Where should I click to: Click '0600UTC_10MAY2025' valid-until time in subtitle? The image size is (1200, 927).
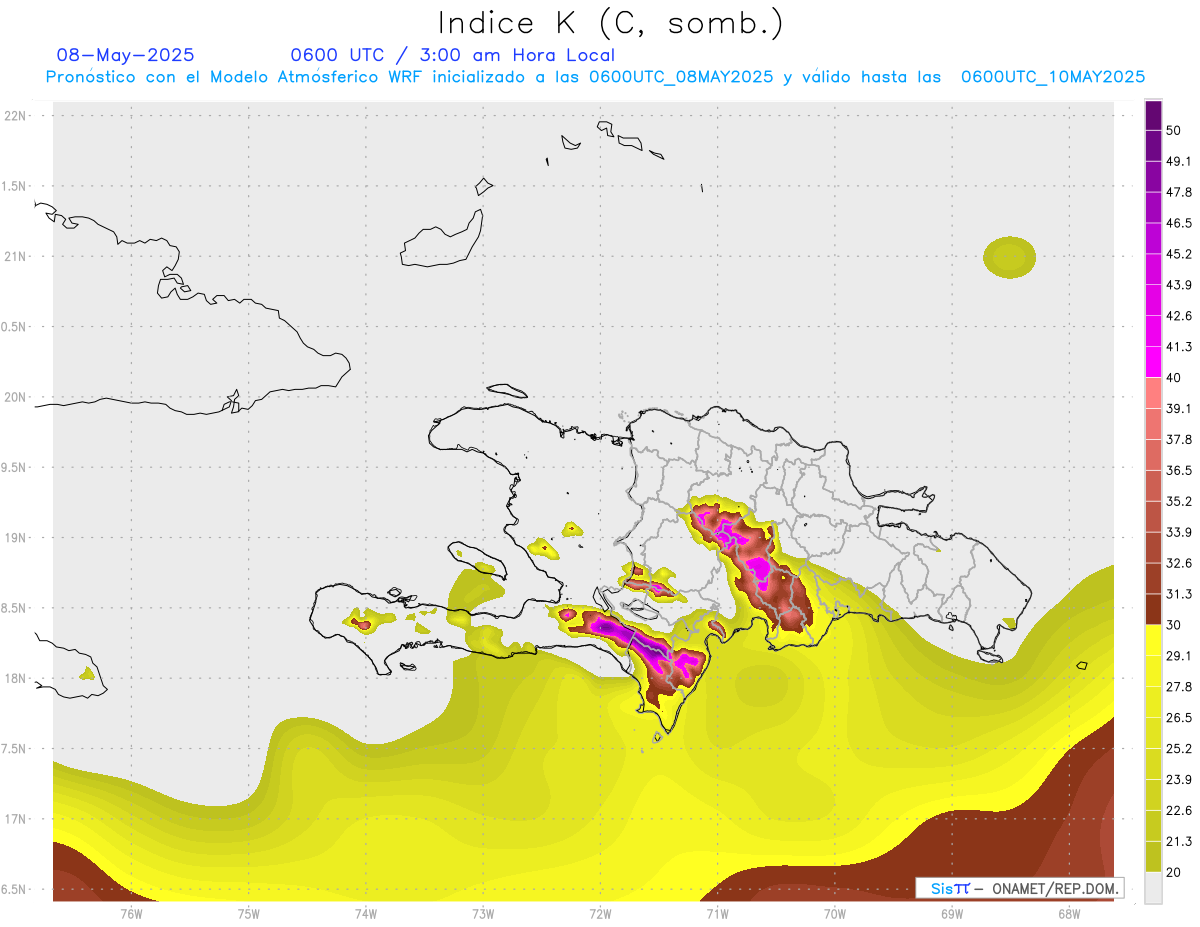[x=1053, y=77]
